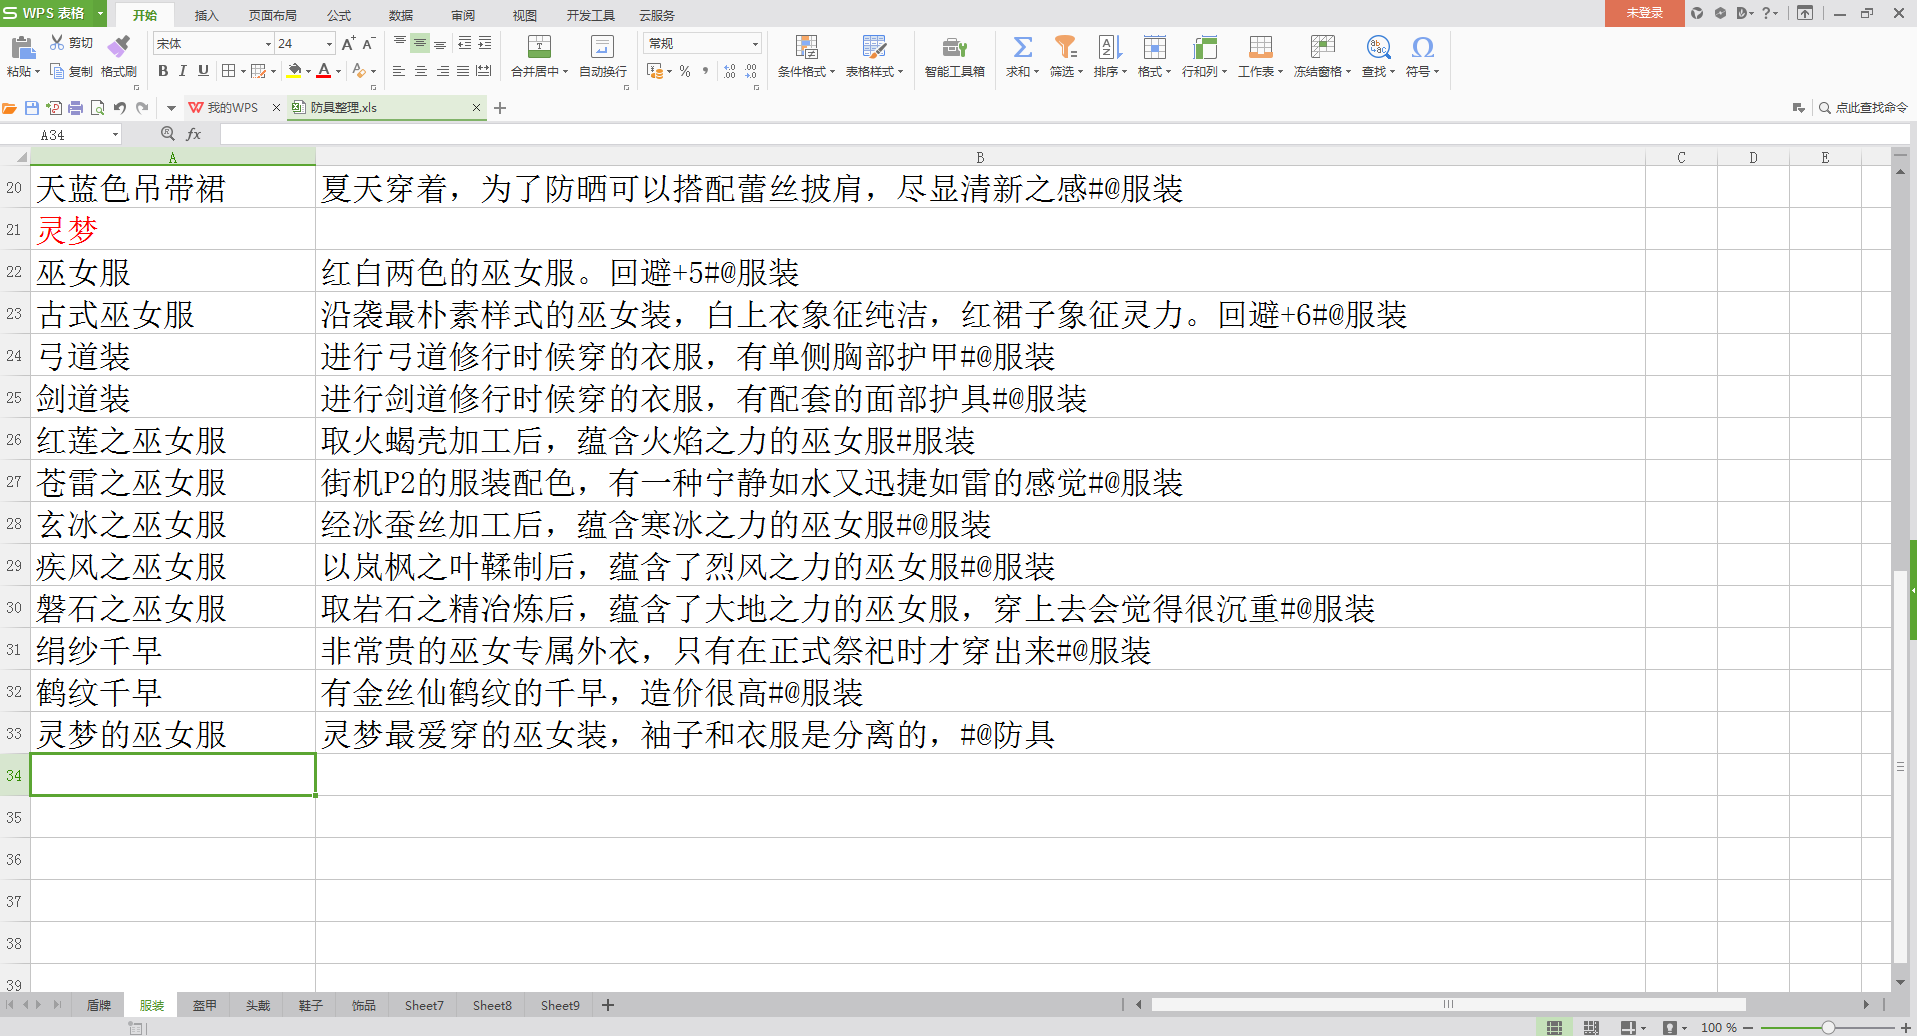
Task: Apply percent style with the % icon
Action: point(685,71)
